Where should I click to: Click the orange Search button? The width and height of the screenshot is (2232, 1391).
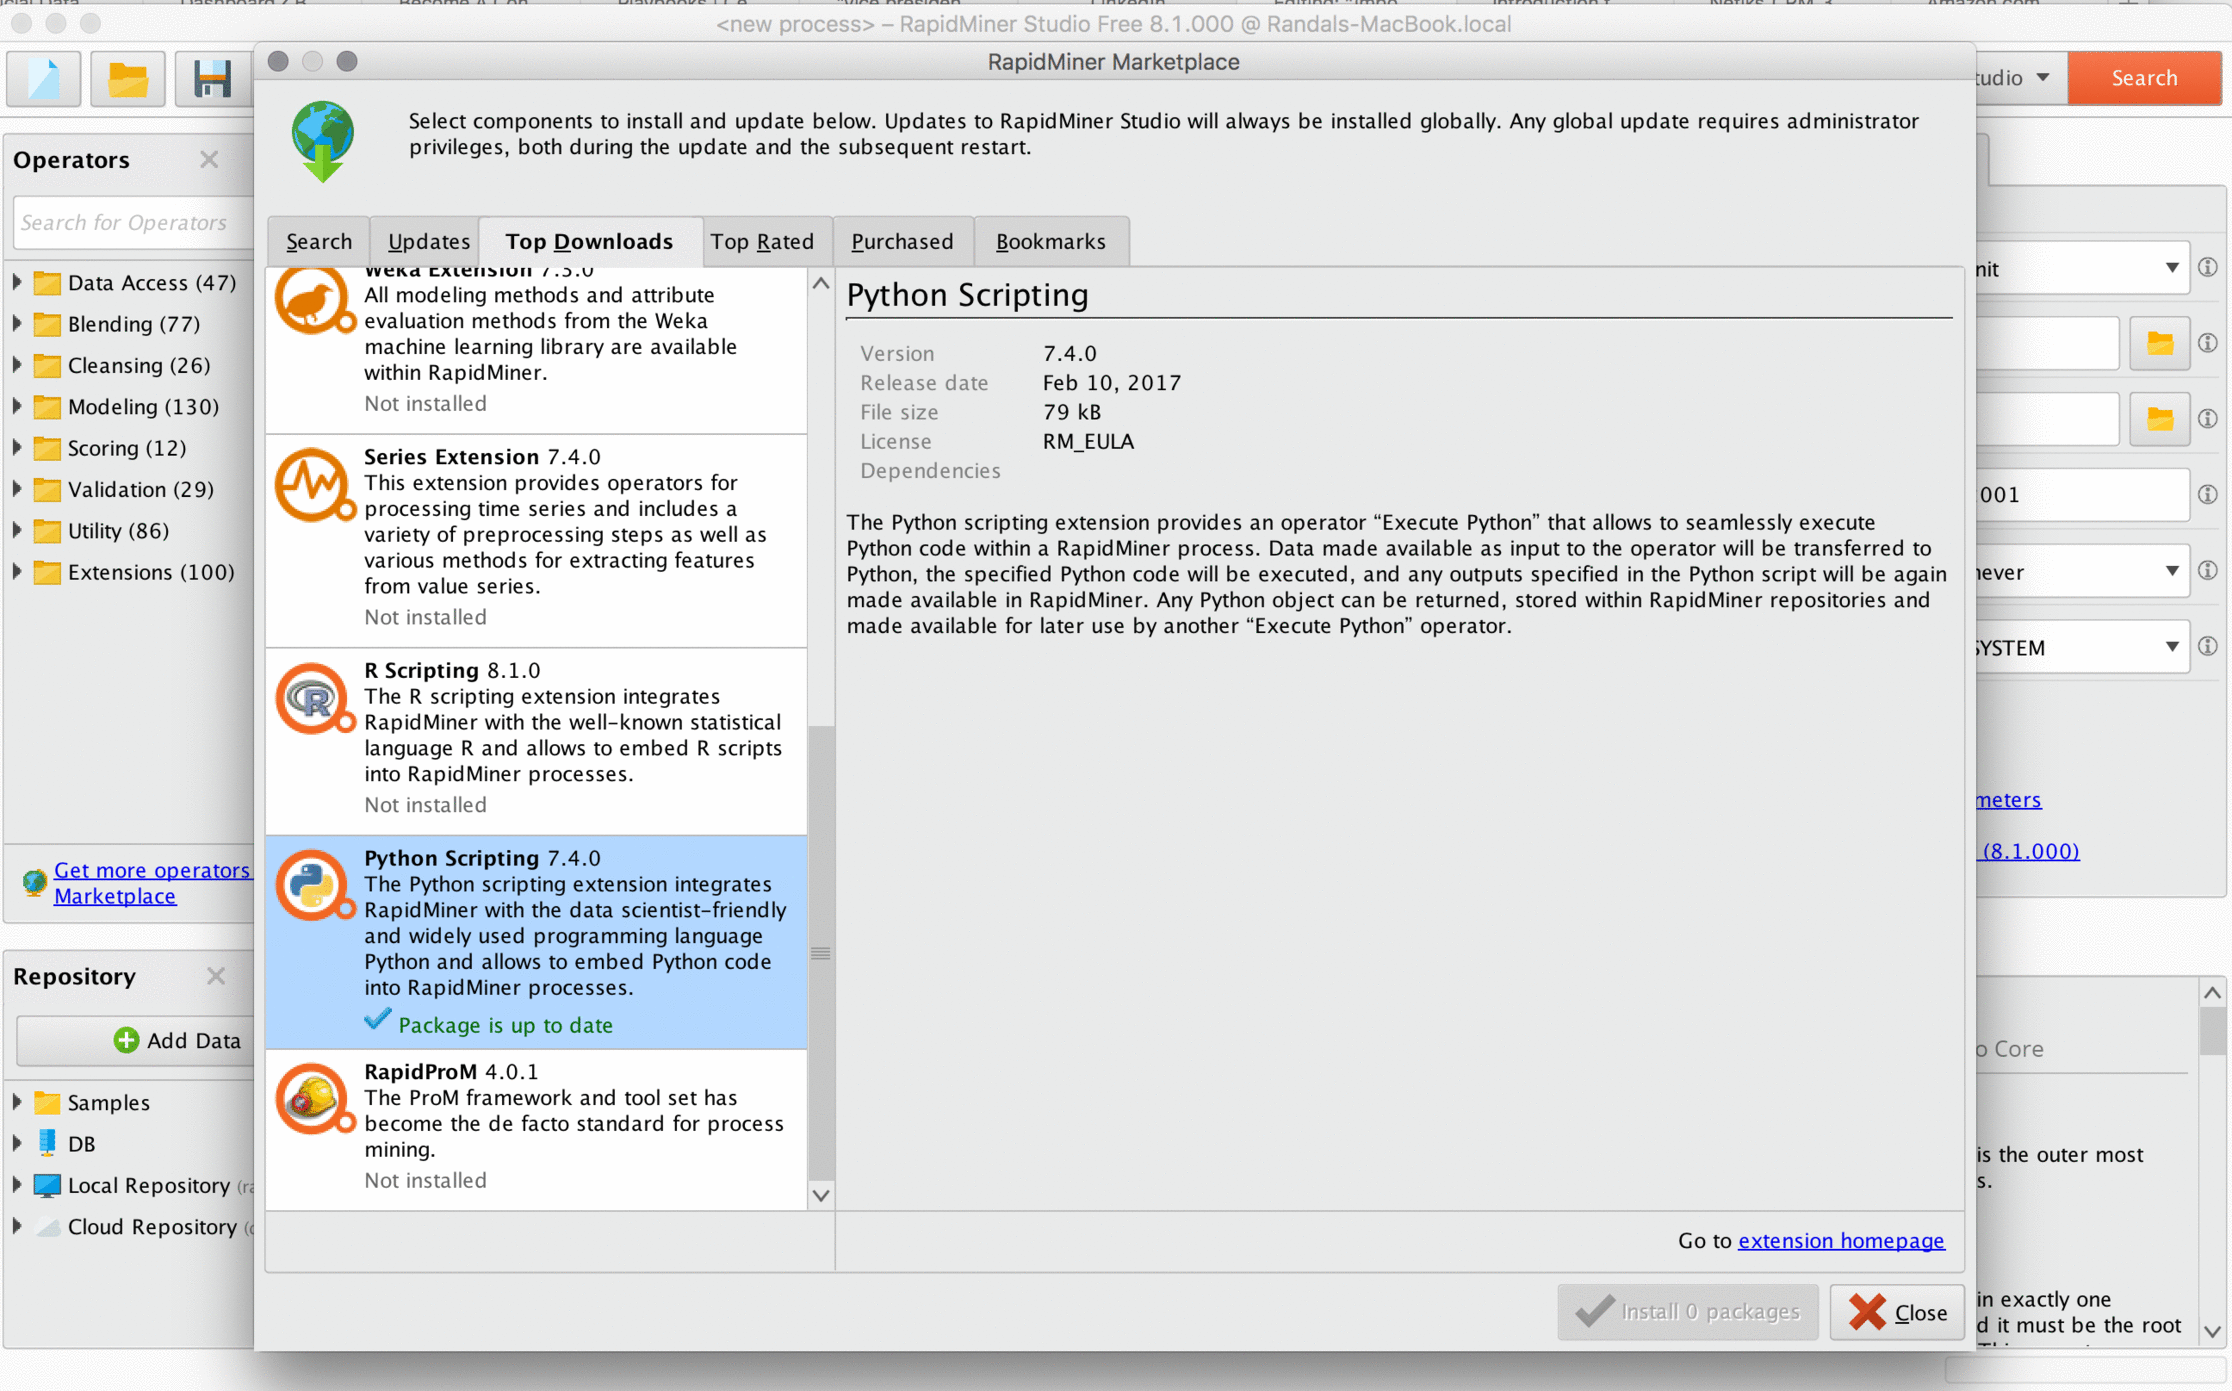[2144, 78]
